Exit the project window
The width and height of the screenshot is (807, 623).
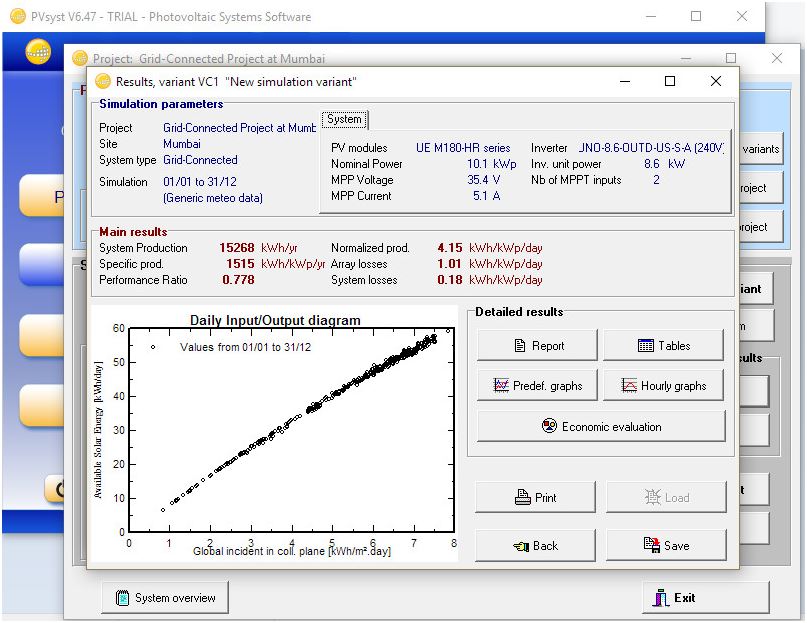pos(705,598)
